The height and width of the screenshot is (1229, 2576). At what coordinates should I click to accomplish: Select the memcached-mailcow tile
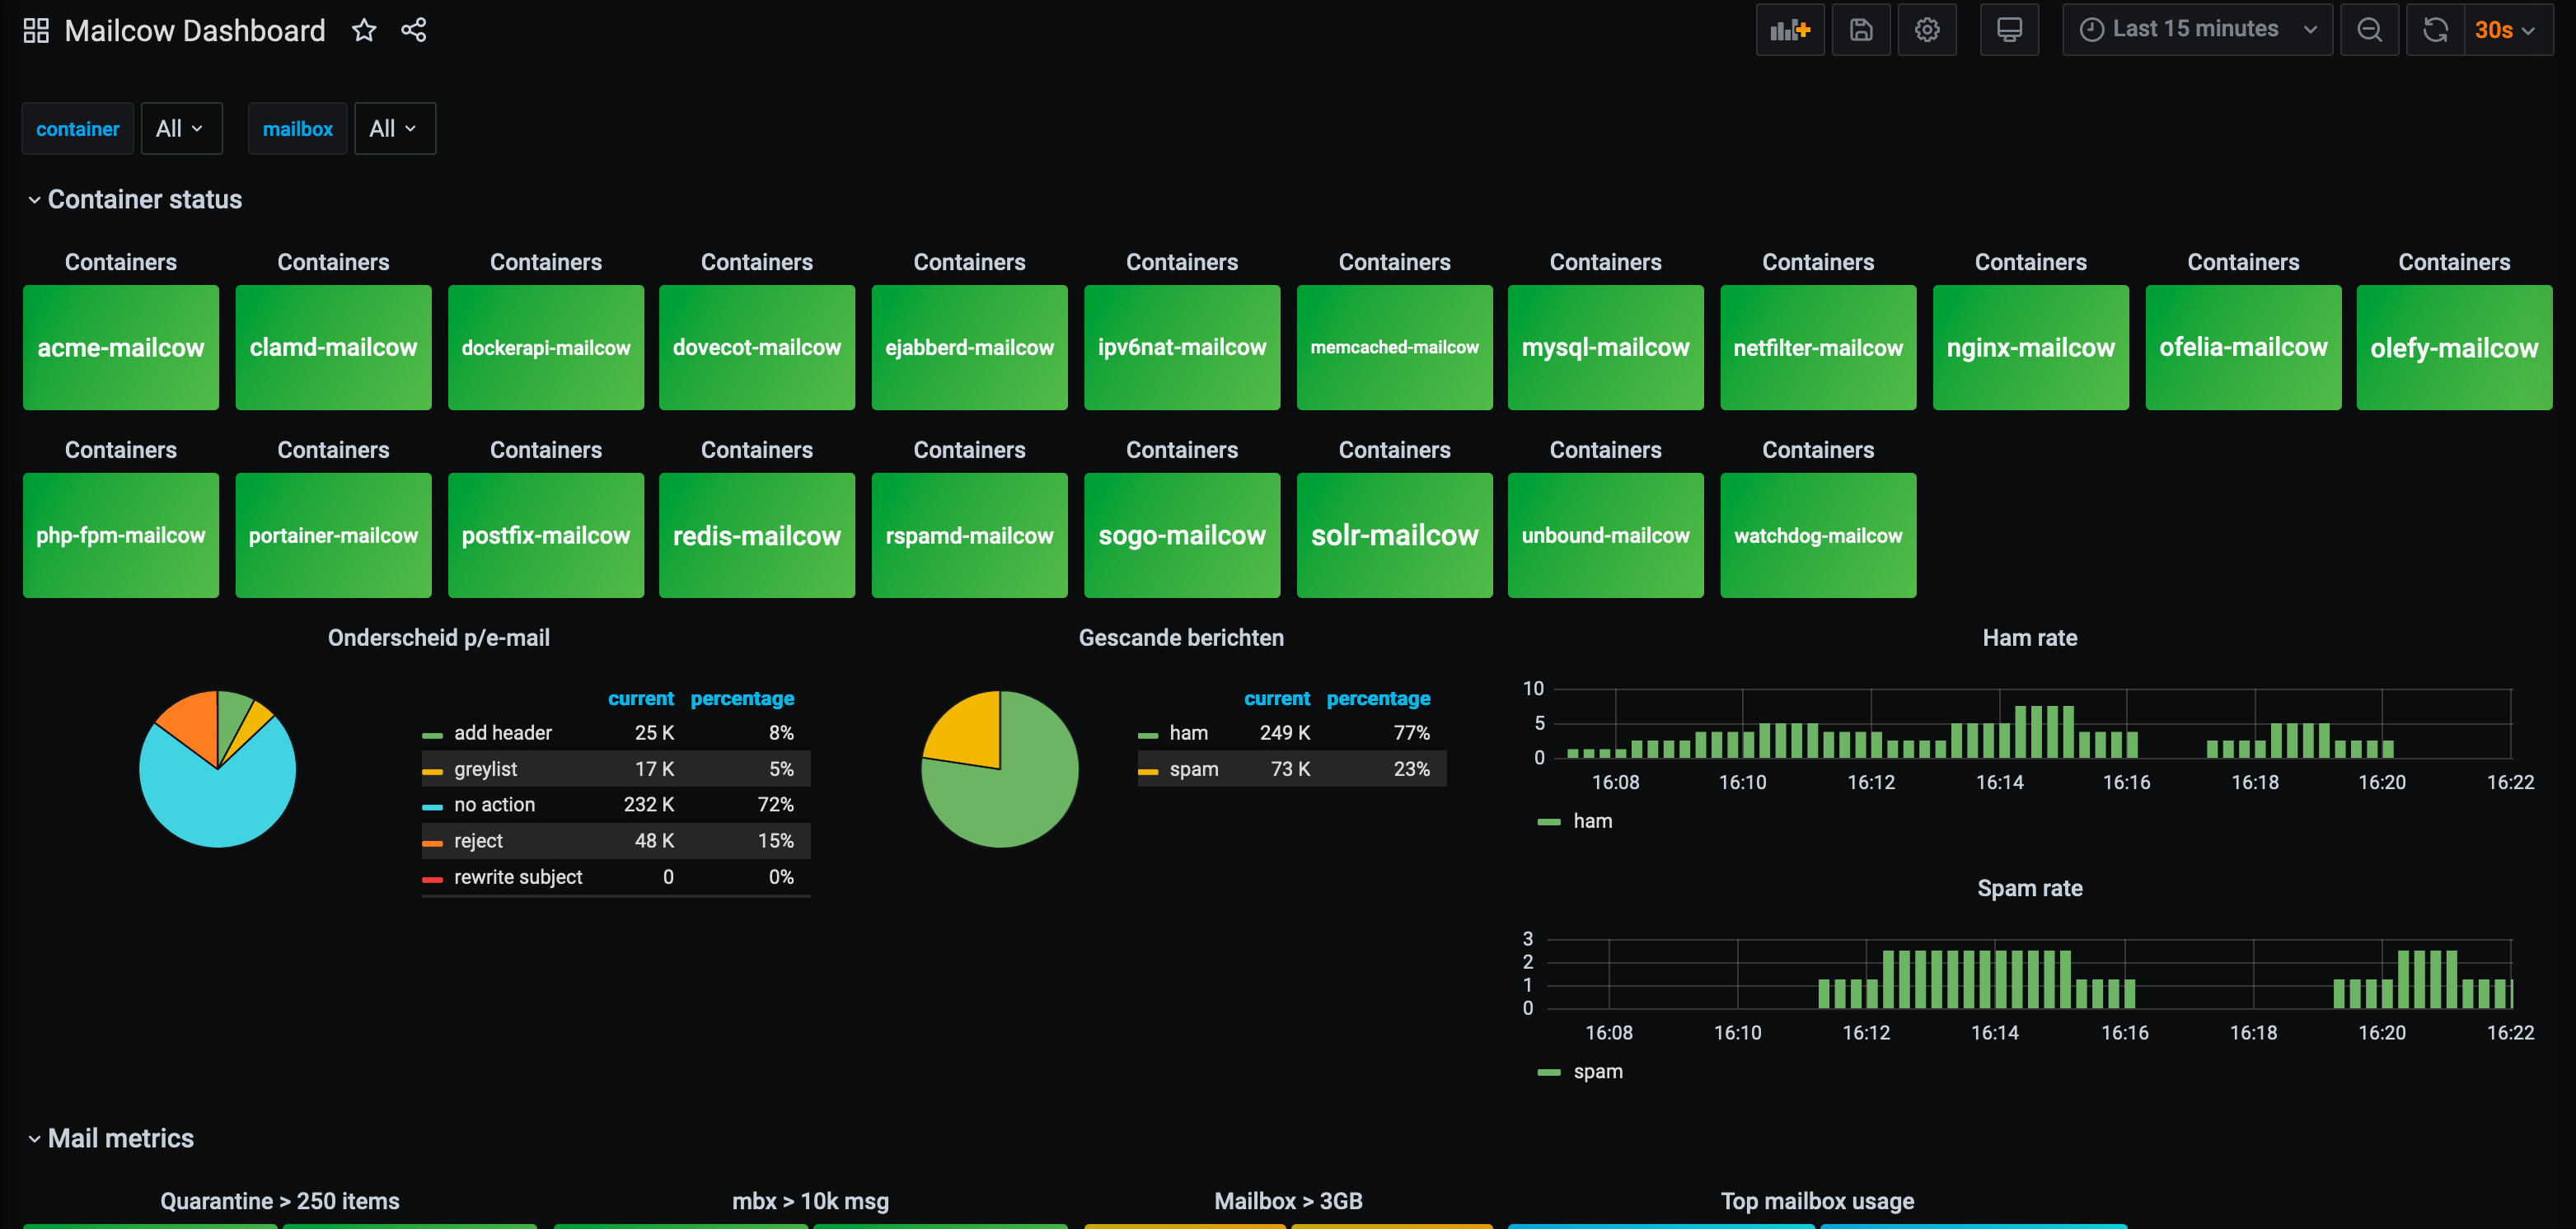1395,347
